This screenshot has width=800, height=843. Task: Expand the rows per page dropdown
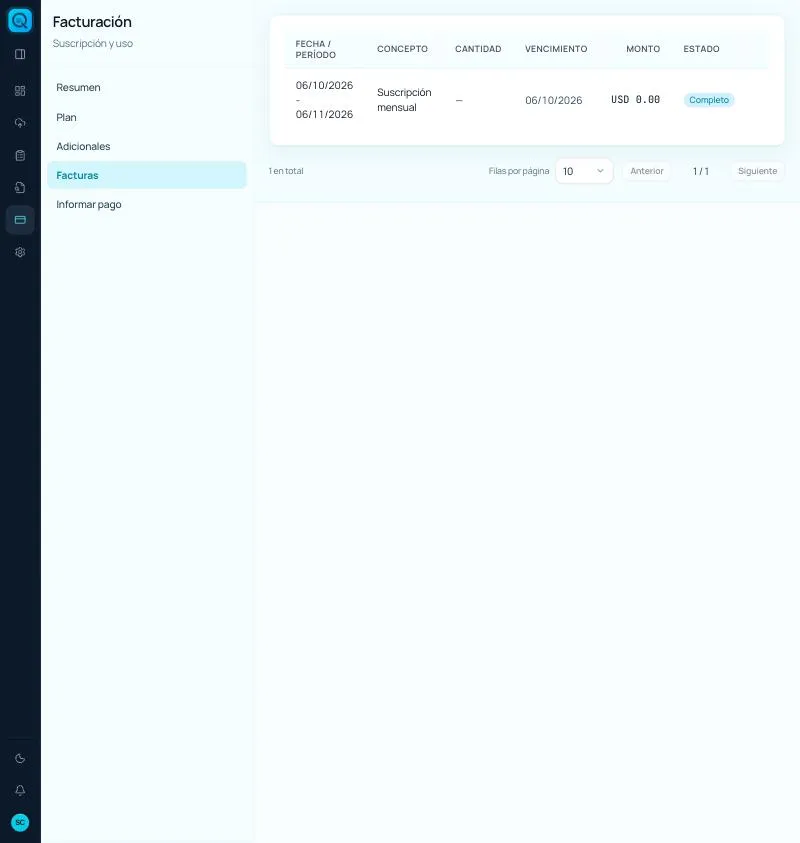pyautogui.click(x=584, y=171)
